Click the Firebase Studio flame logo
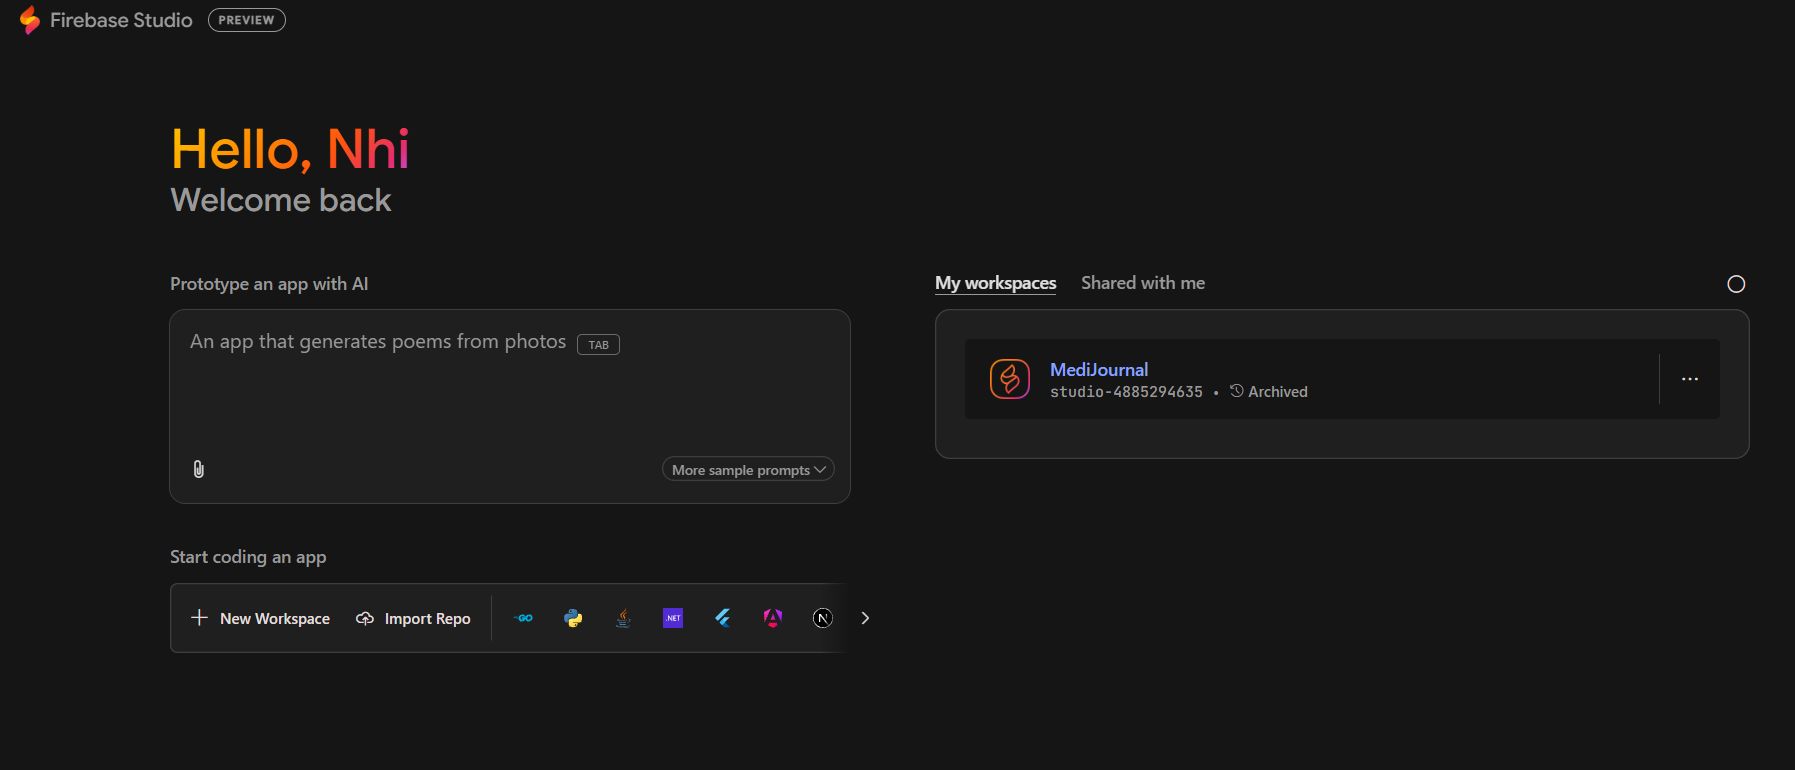Image resolution: width=1795 pixels, height=770 pixels. (x=30, y=20)
